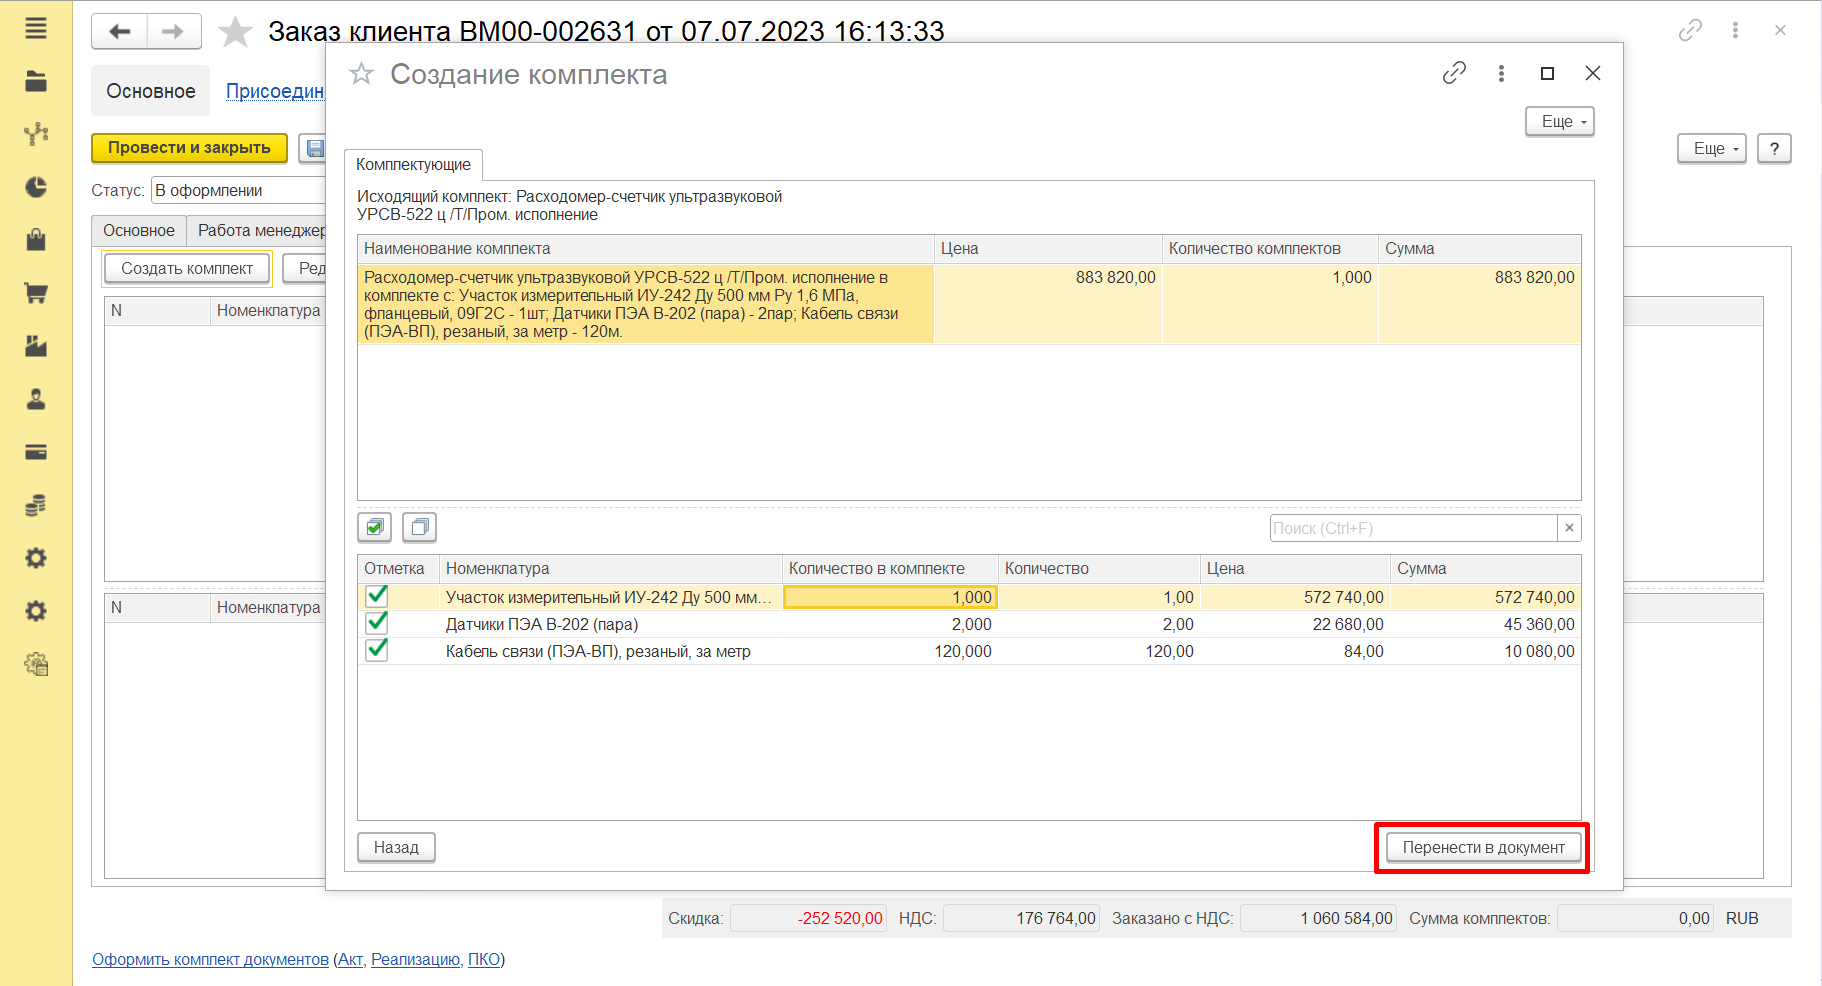Open the person/staff section in sidebar
This screenshot has width=1822, height=986.
coord(36,399)
